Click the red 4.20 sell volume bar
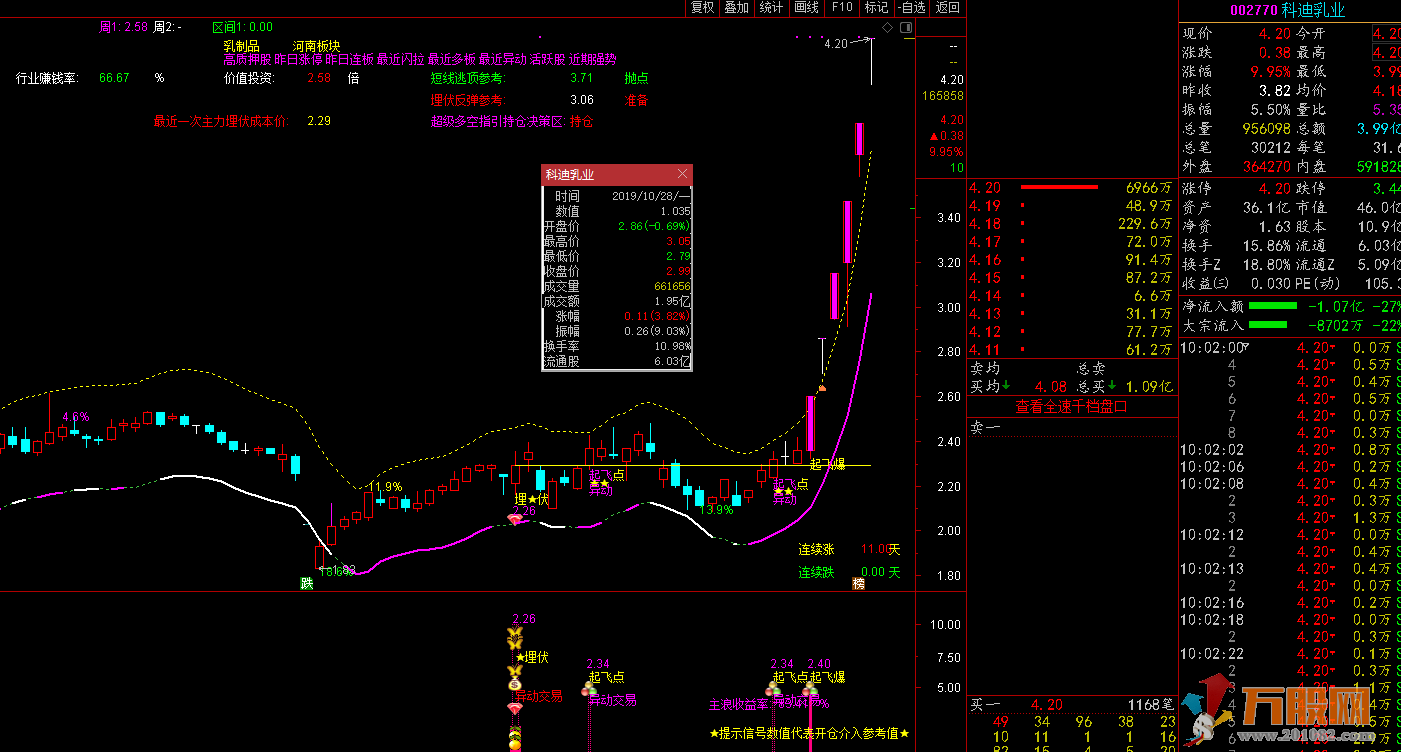1401x752 pixels. (x=1059, y=187)
